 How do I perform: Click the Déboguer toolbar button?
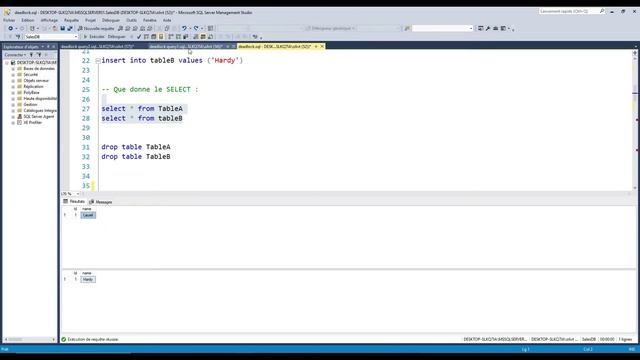(116, 37)
